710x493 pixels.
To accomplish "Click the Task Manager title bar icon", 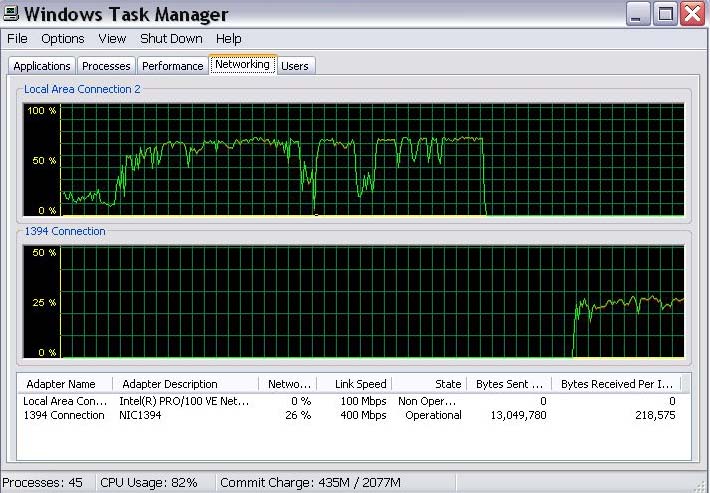I will (x=11, y=14).
